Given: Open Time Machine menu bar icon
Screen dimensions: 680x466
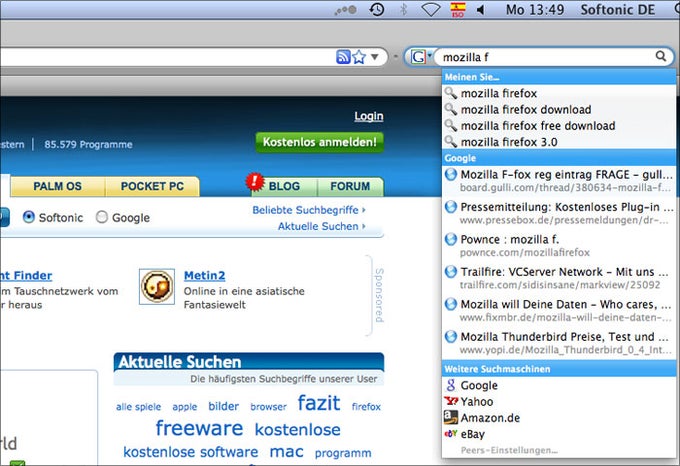Looking at the screenshot, I should pos(377,9).
